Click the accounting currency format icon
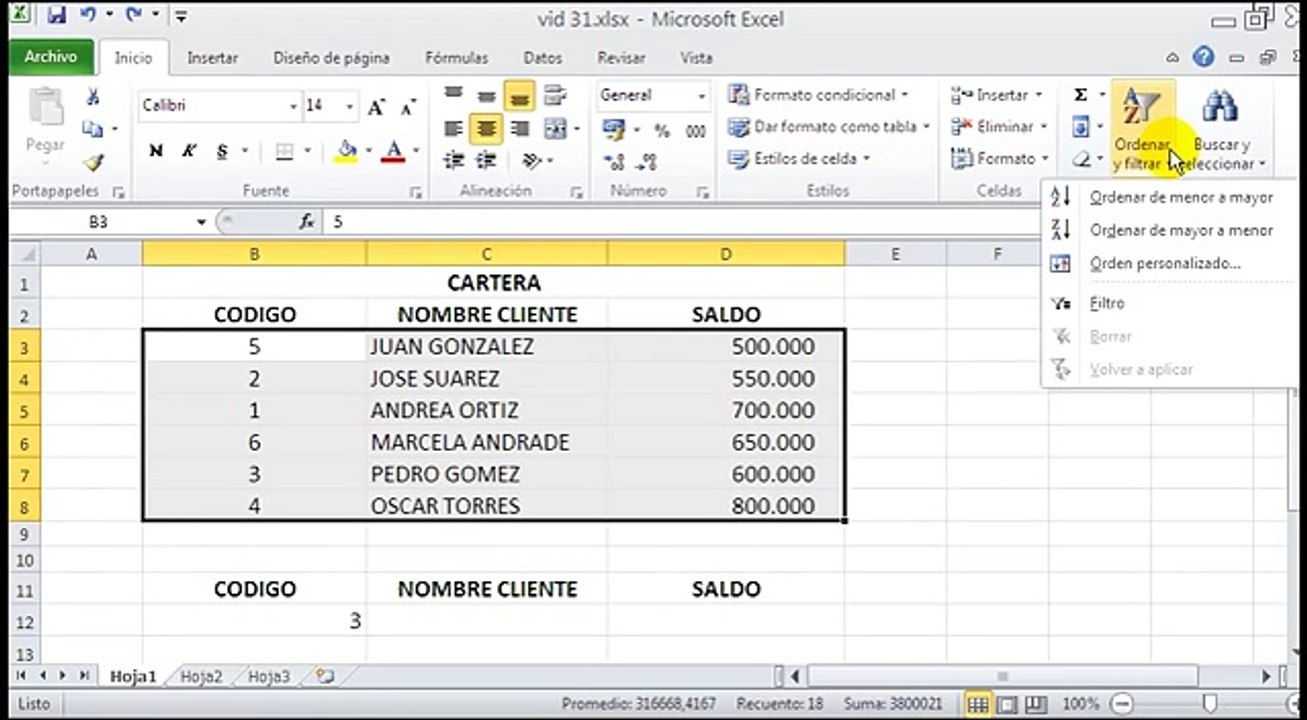Screen dimensions: 1307x720 coord(612,130)
